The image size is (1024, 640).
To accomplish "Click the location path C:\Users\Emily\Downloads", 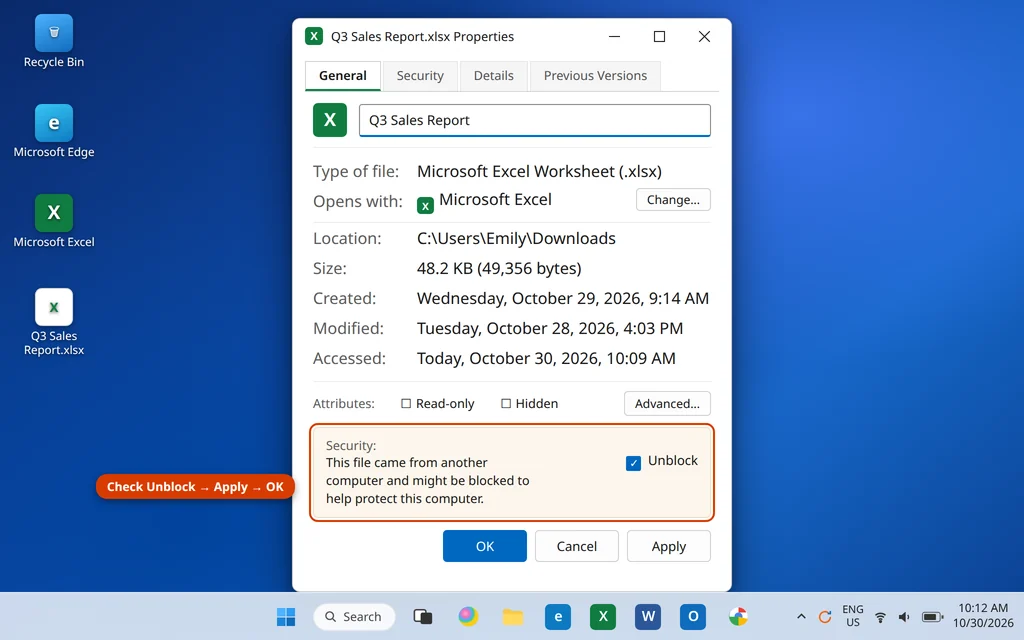I will tap(516, 238).
